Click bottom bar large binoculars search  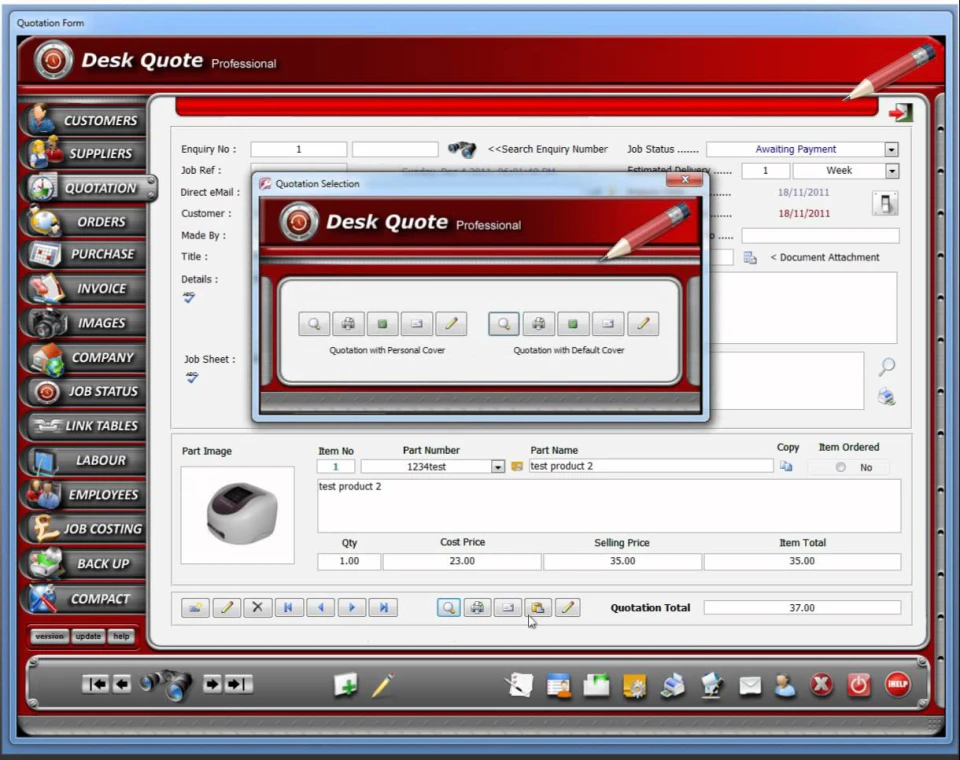(x=167, y=684)
